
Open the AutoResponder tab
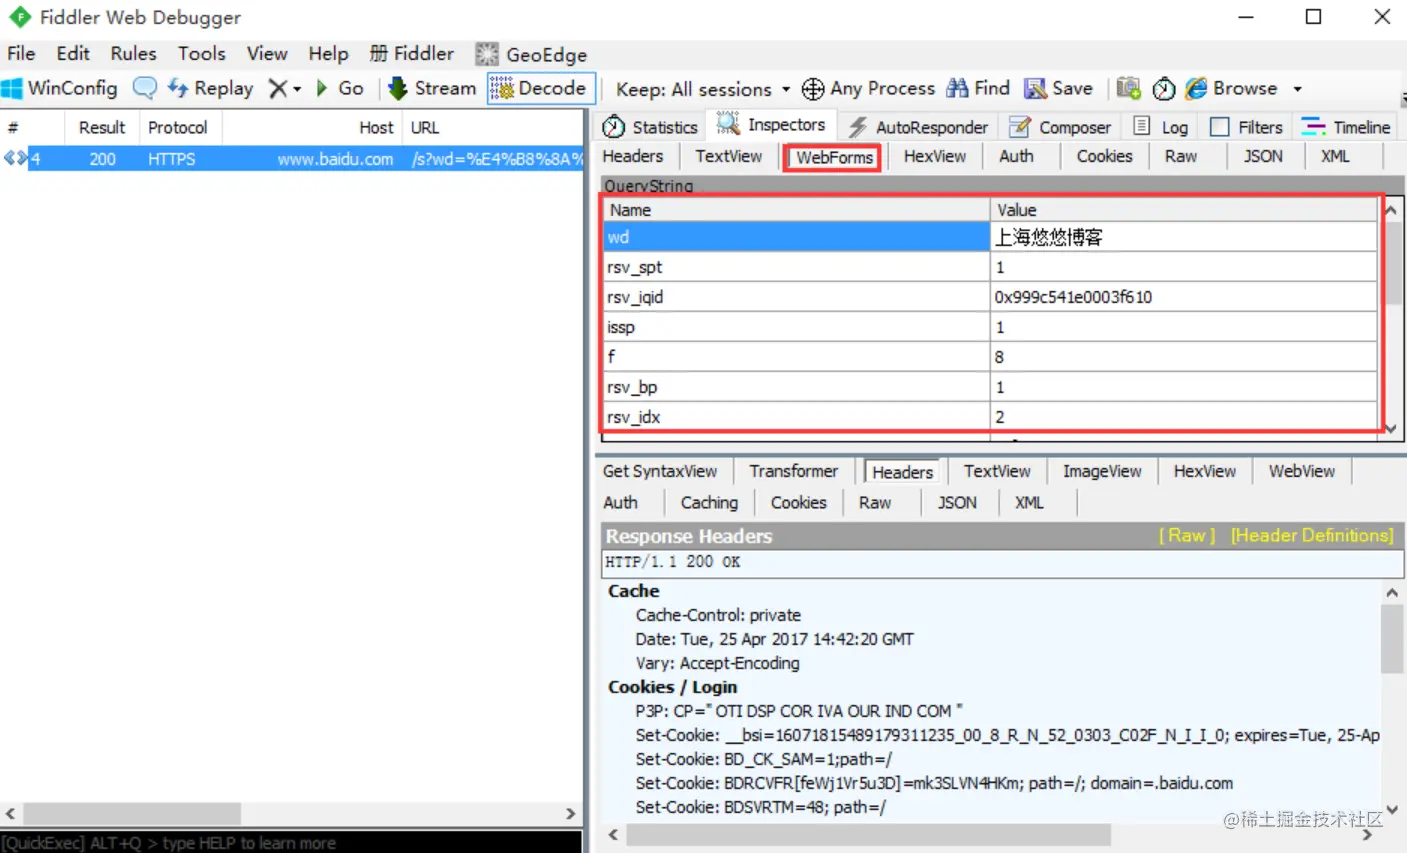918,127
